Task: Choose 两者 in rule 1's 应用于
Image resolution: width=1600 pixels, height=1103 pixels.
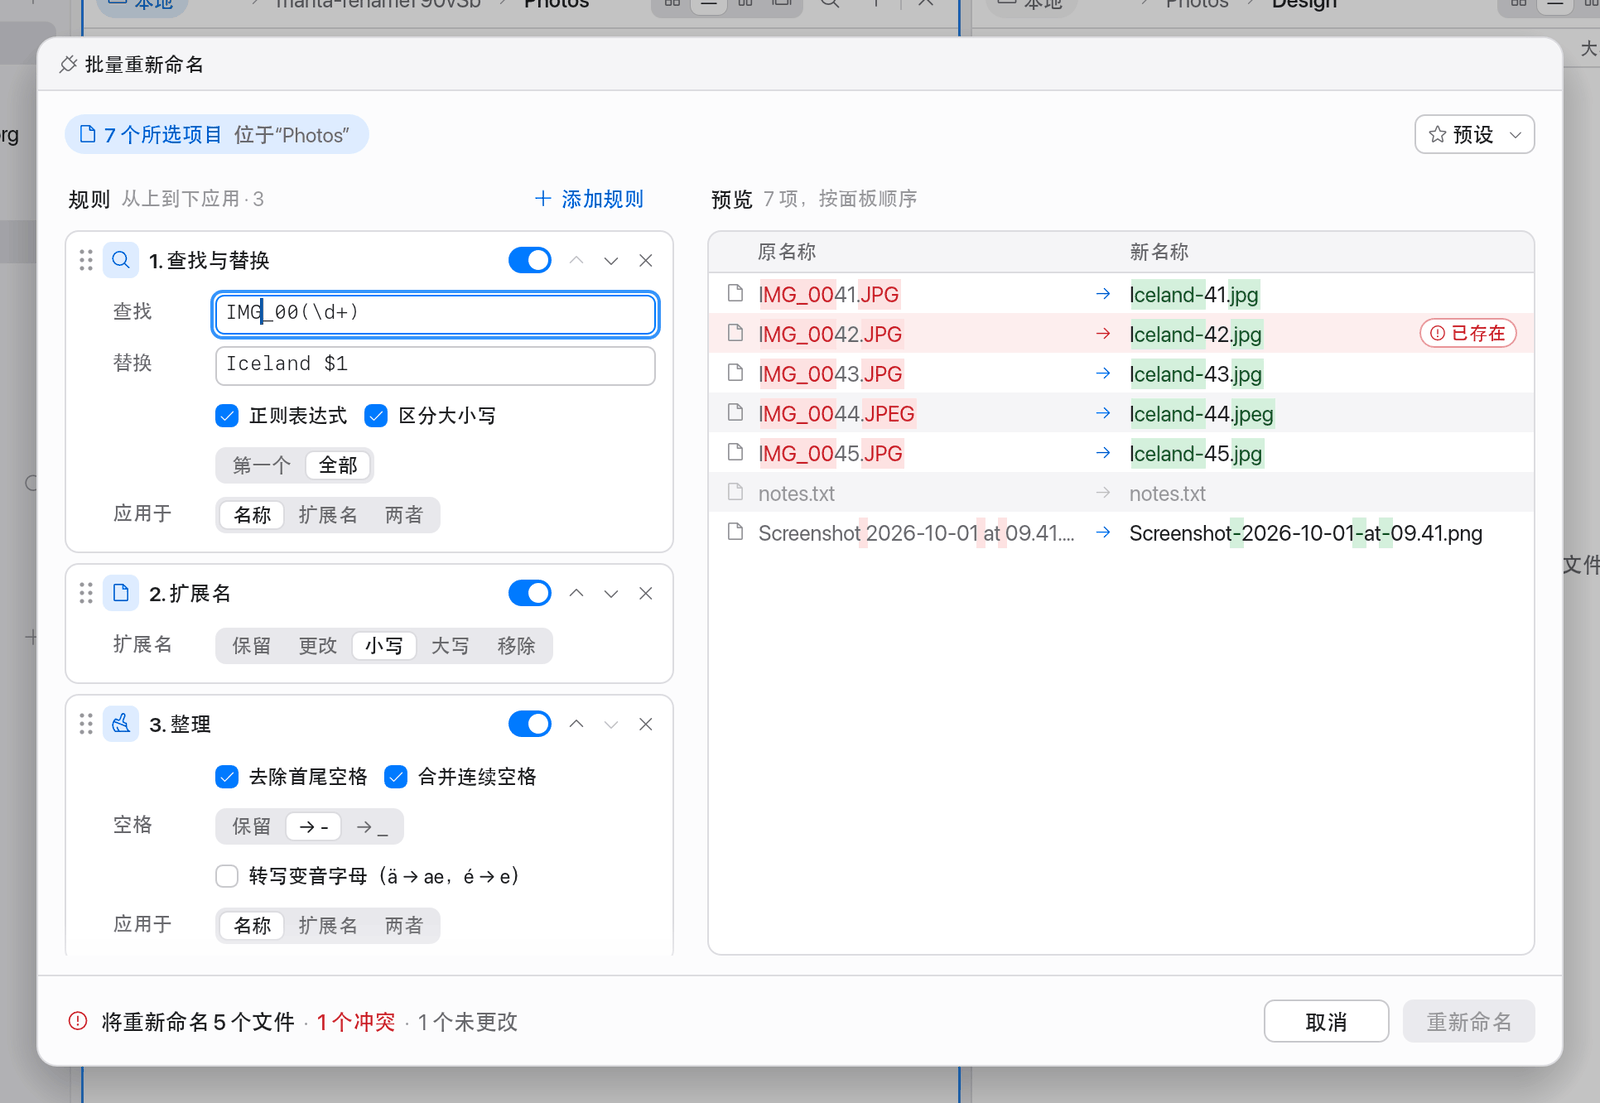Action: click(404, 515)
